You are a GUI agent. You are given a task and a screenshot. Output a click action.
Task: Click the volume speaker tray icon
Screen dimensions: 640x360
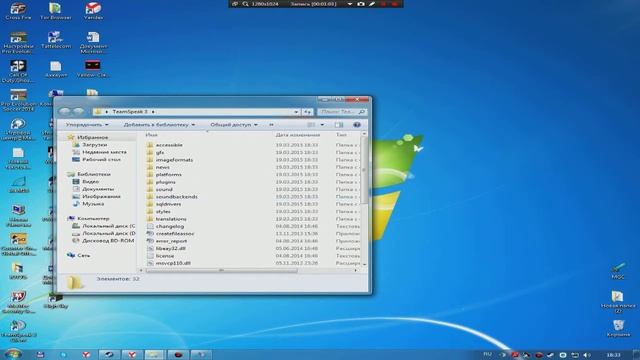pos(587,355)
